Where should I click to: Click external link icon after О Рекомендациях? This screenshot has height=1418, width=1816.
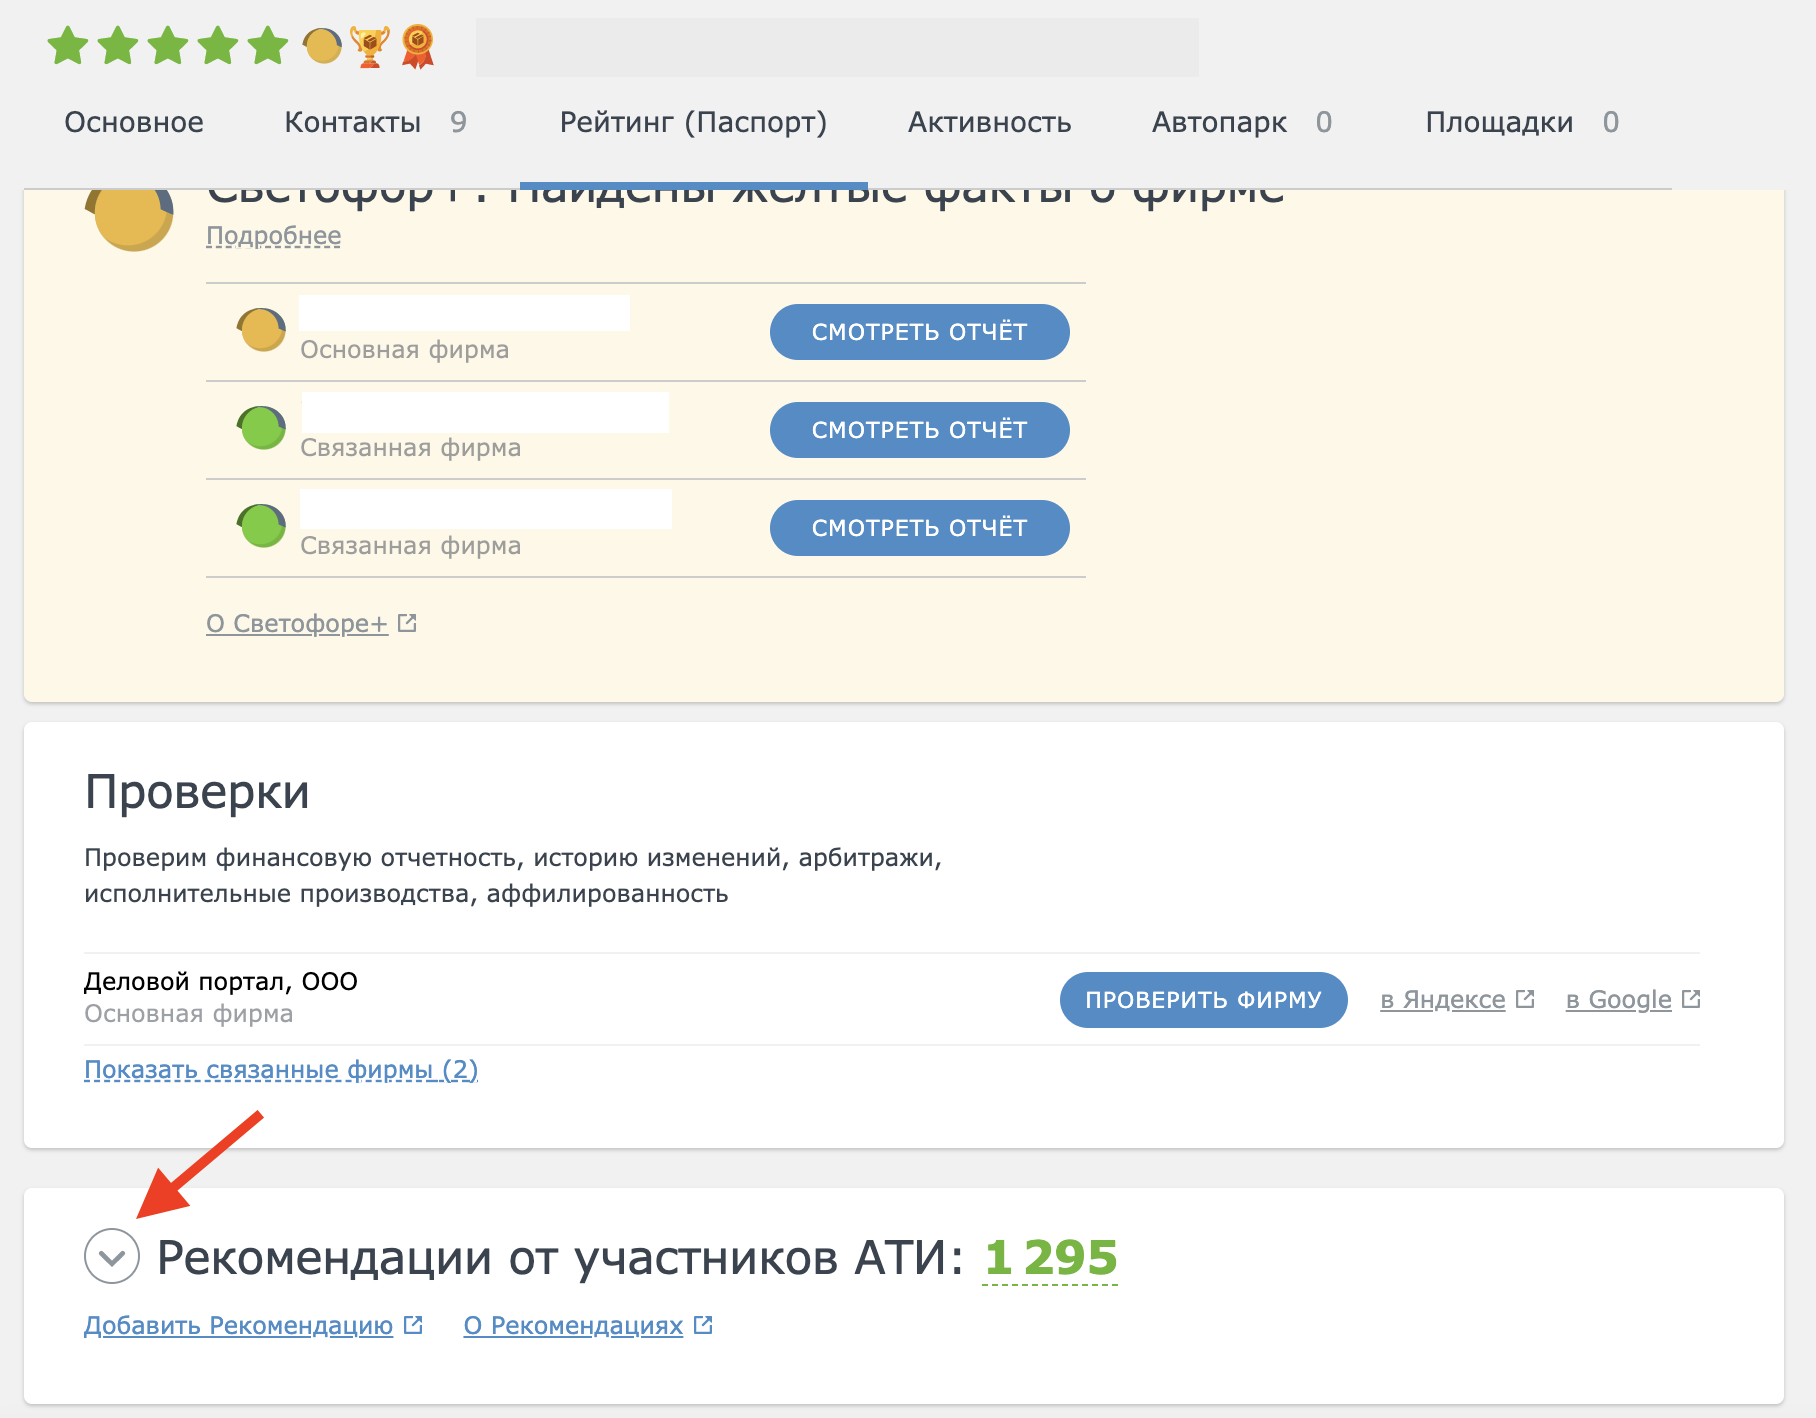click(x=703, y=1325)
